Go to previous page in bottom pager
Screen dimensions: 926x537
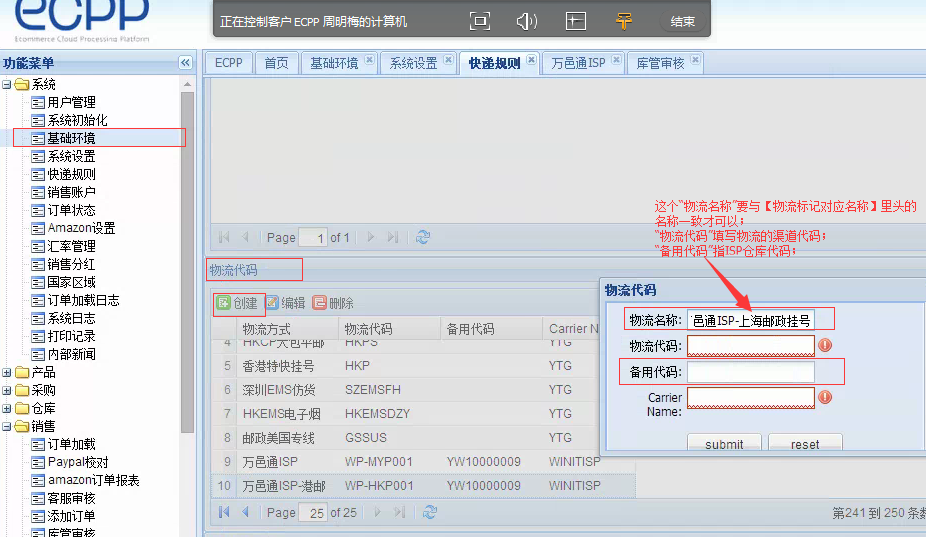coord(245,512)
